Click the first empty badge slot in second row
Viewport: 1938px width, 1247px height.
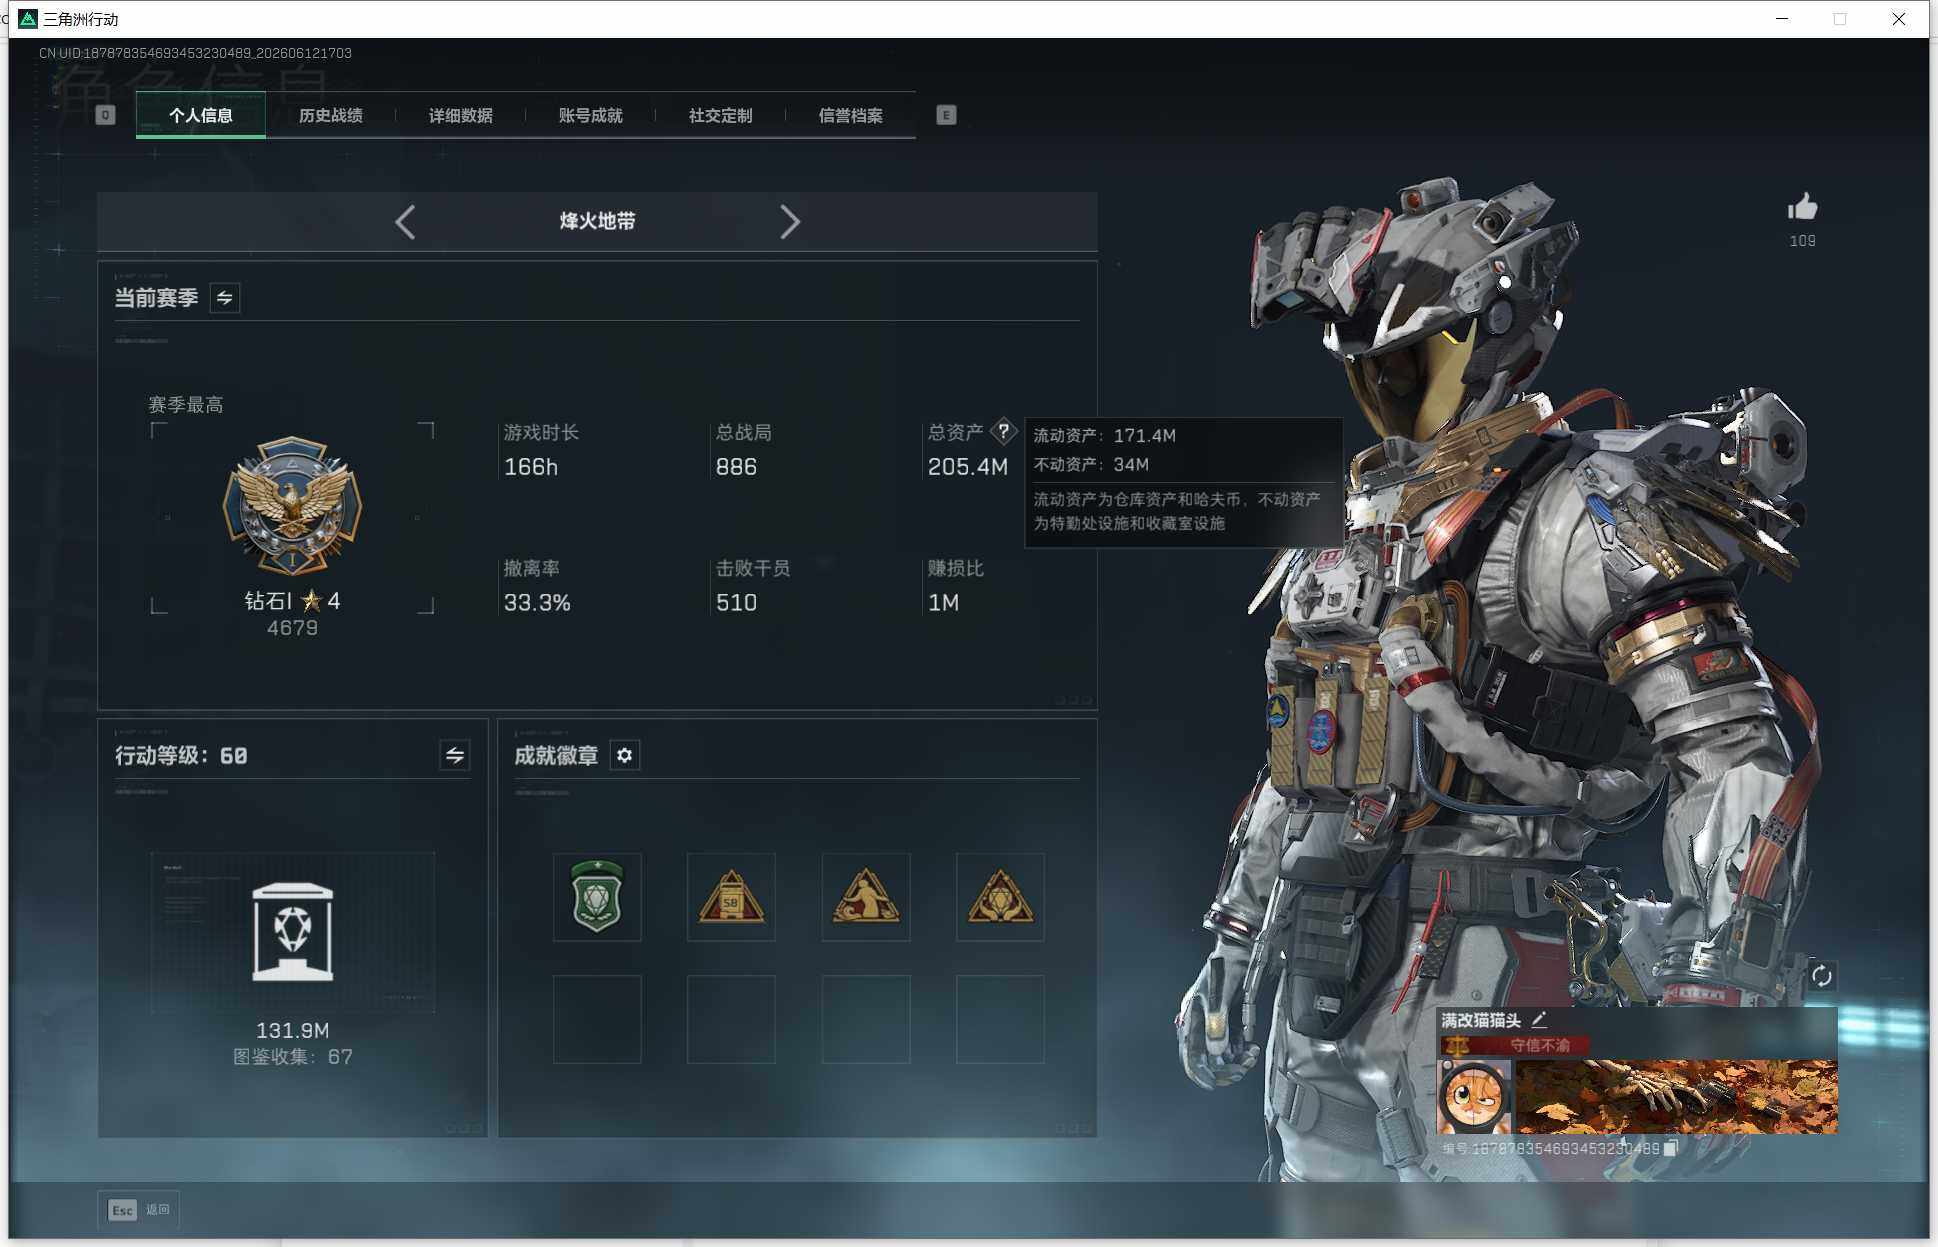tap(597, 1019)
